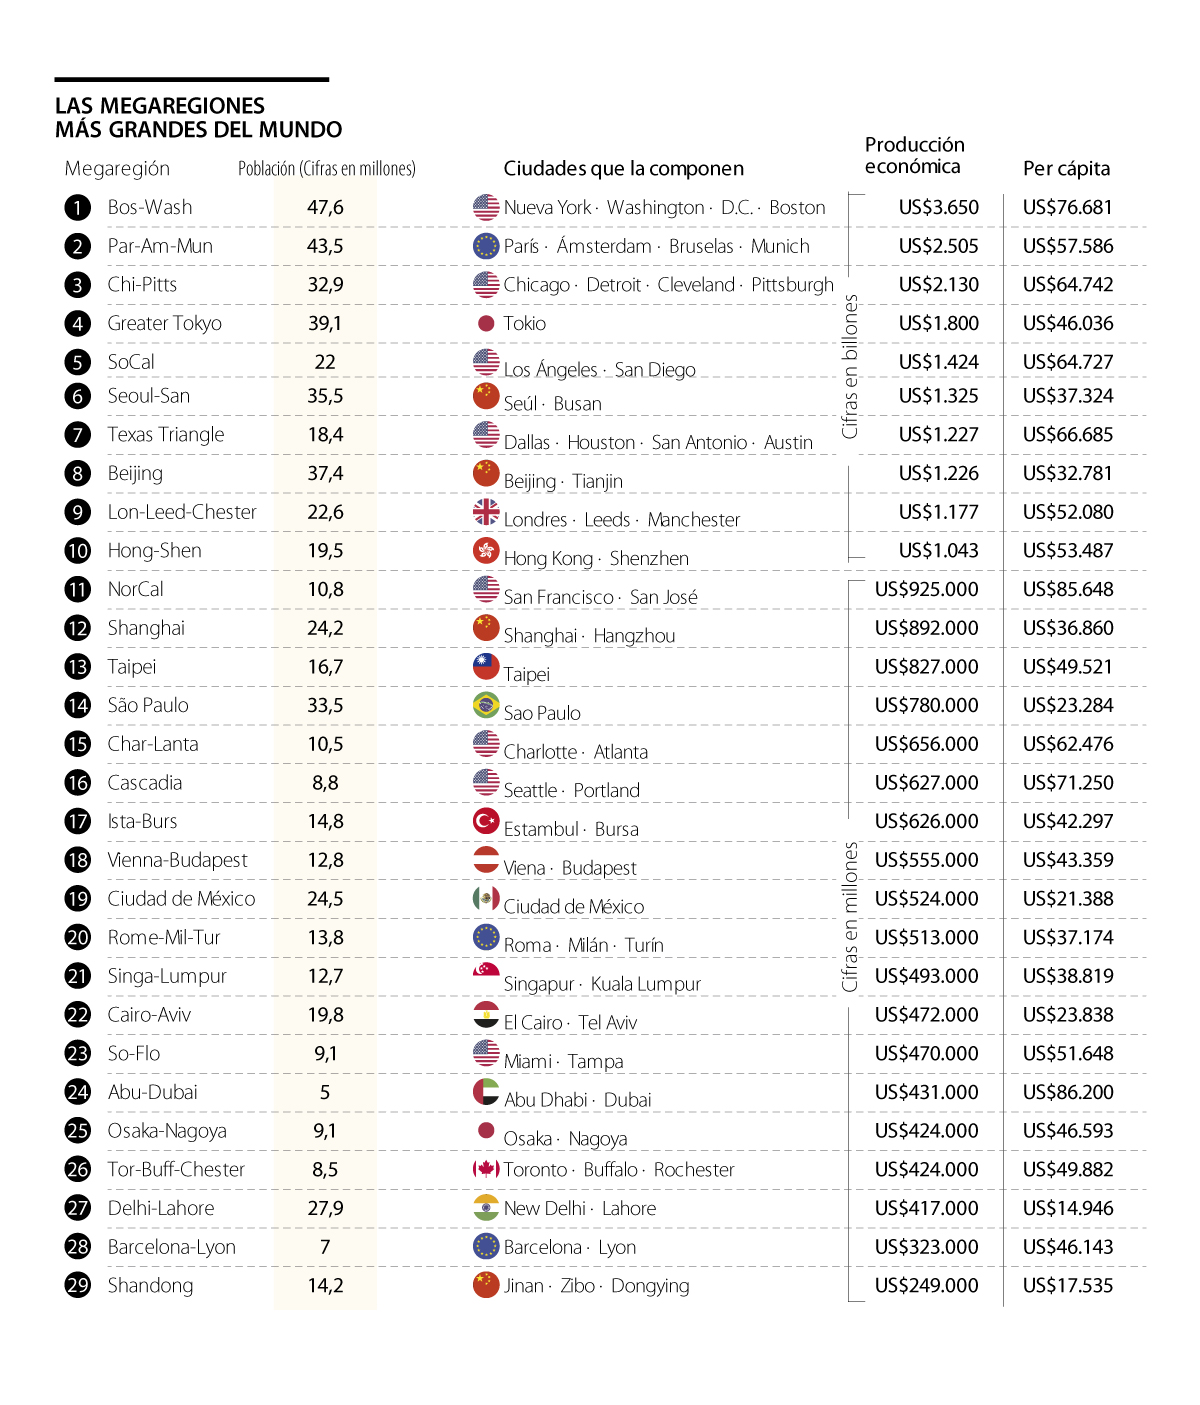The image size is (1200, 1405).
Task: Click the Texas Triangle megaregion name
Action: tap(166, 434)
